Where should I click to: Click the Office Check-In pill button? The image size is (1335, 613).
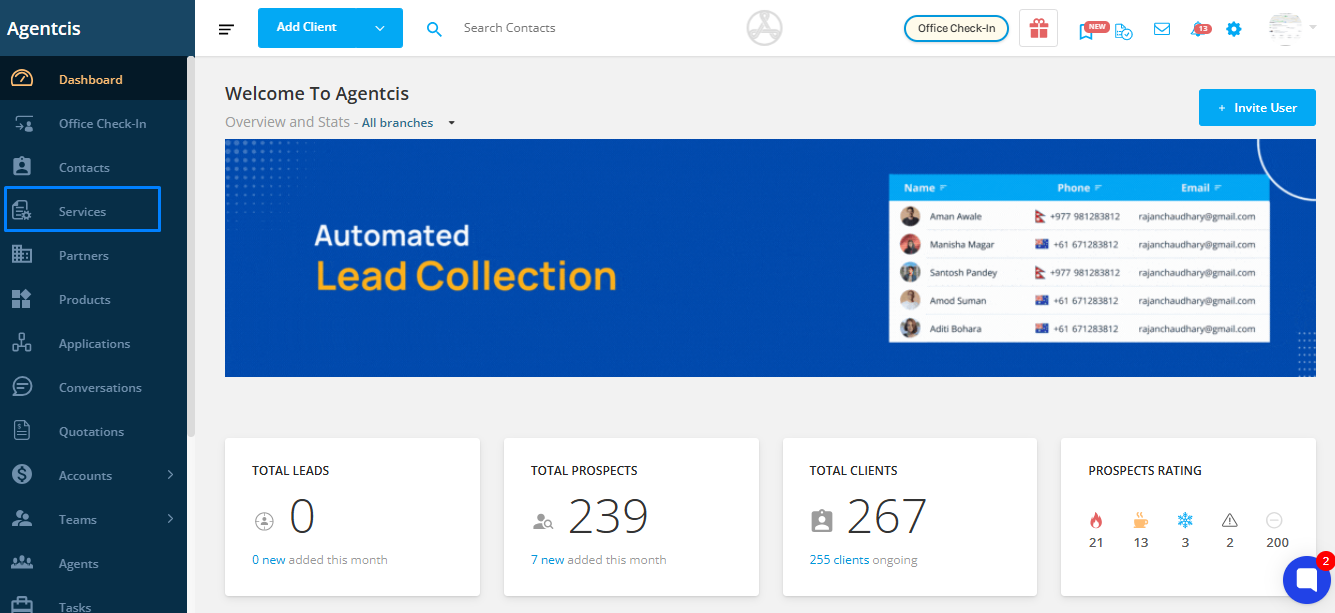[x=956, y=28]
